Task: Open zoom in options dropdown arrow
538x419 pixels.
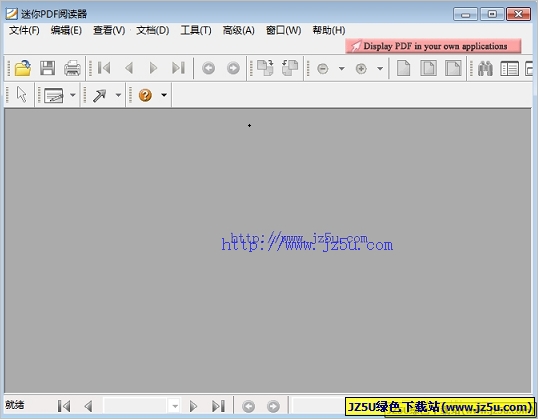Action: pos(380,69)
